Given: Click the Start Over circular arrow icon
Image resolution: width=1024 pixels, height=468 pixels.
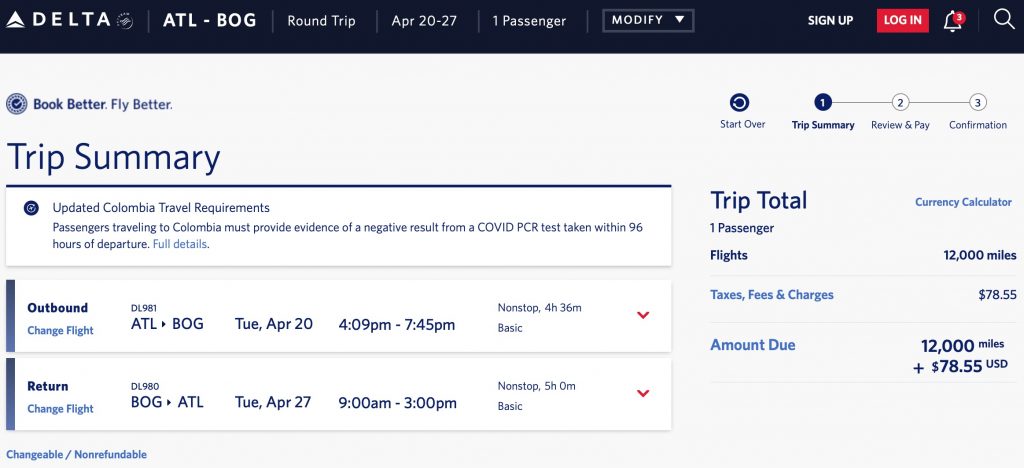Looking at the screenshot, I should (740, 102).
